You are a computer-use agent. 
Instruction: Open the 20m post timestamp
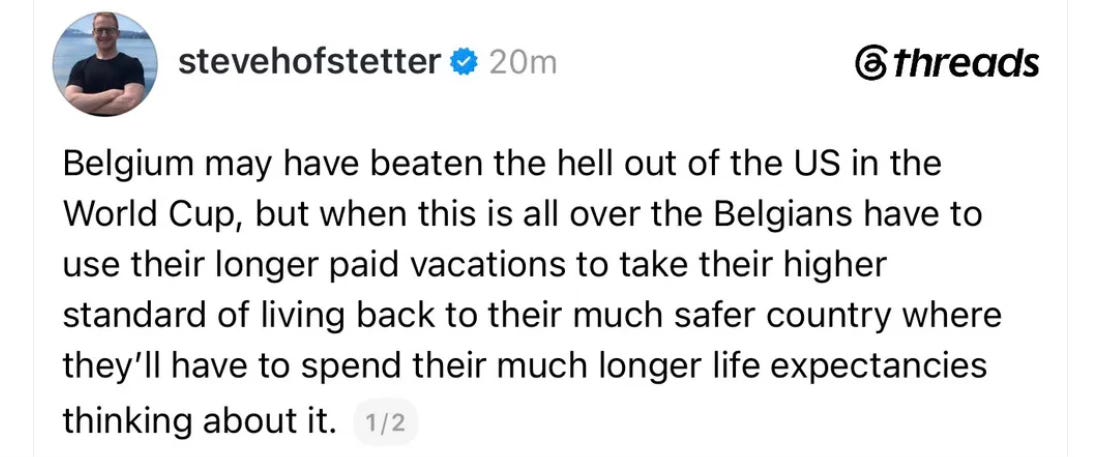522,63
